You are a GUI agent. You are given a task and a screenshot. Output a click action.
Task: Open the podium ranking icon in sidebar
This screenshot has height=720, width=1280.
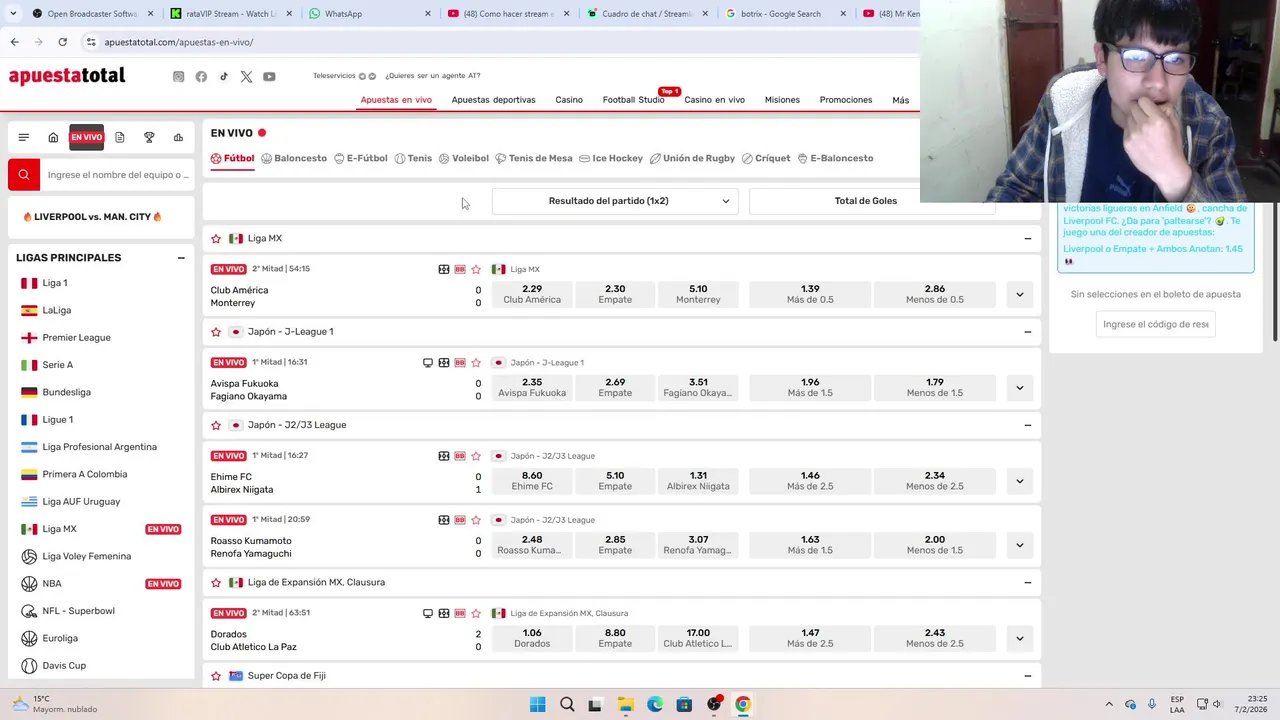click(x=178, y=138)
